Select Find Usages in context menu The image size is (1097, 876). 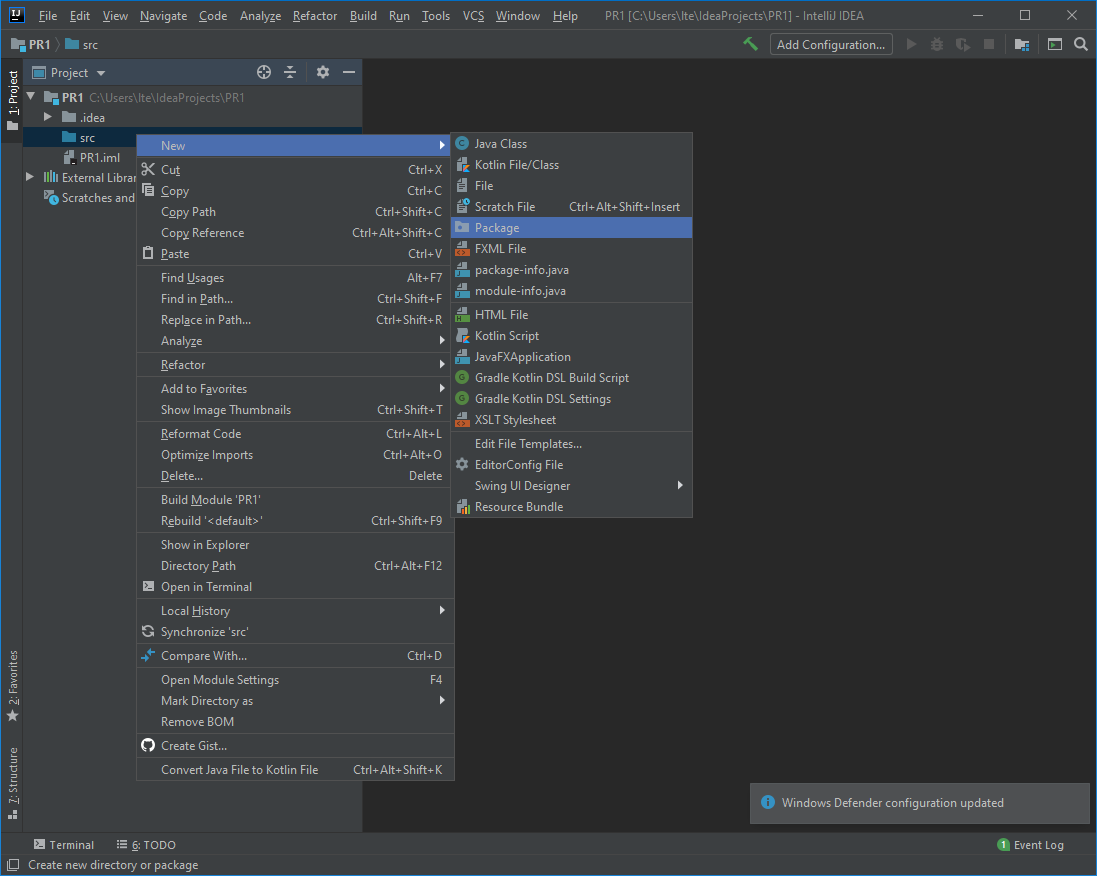coord(295,278)
